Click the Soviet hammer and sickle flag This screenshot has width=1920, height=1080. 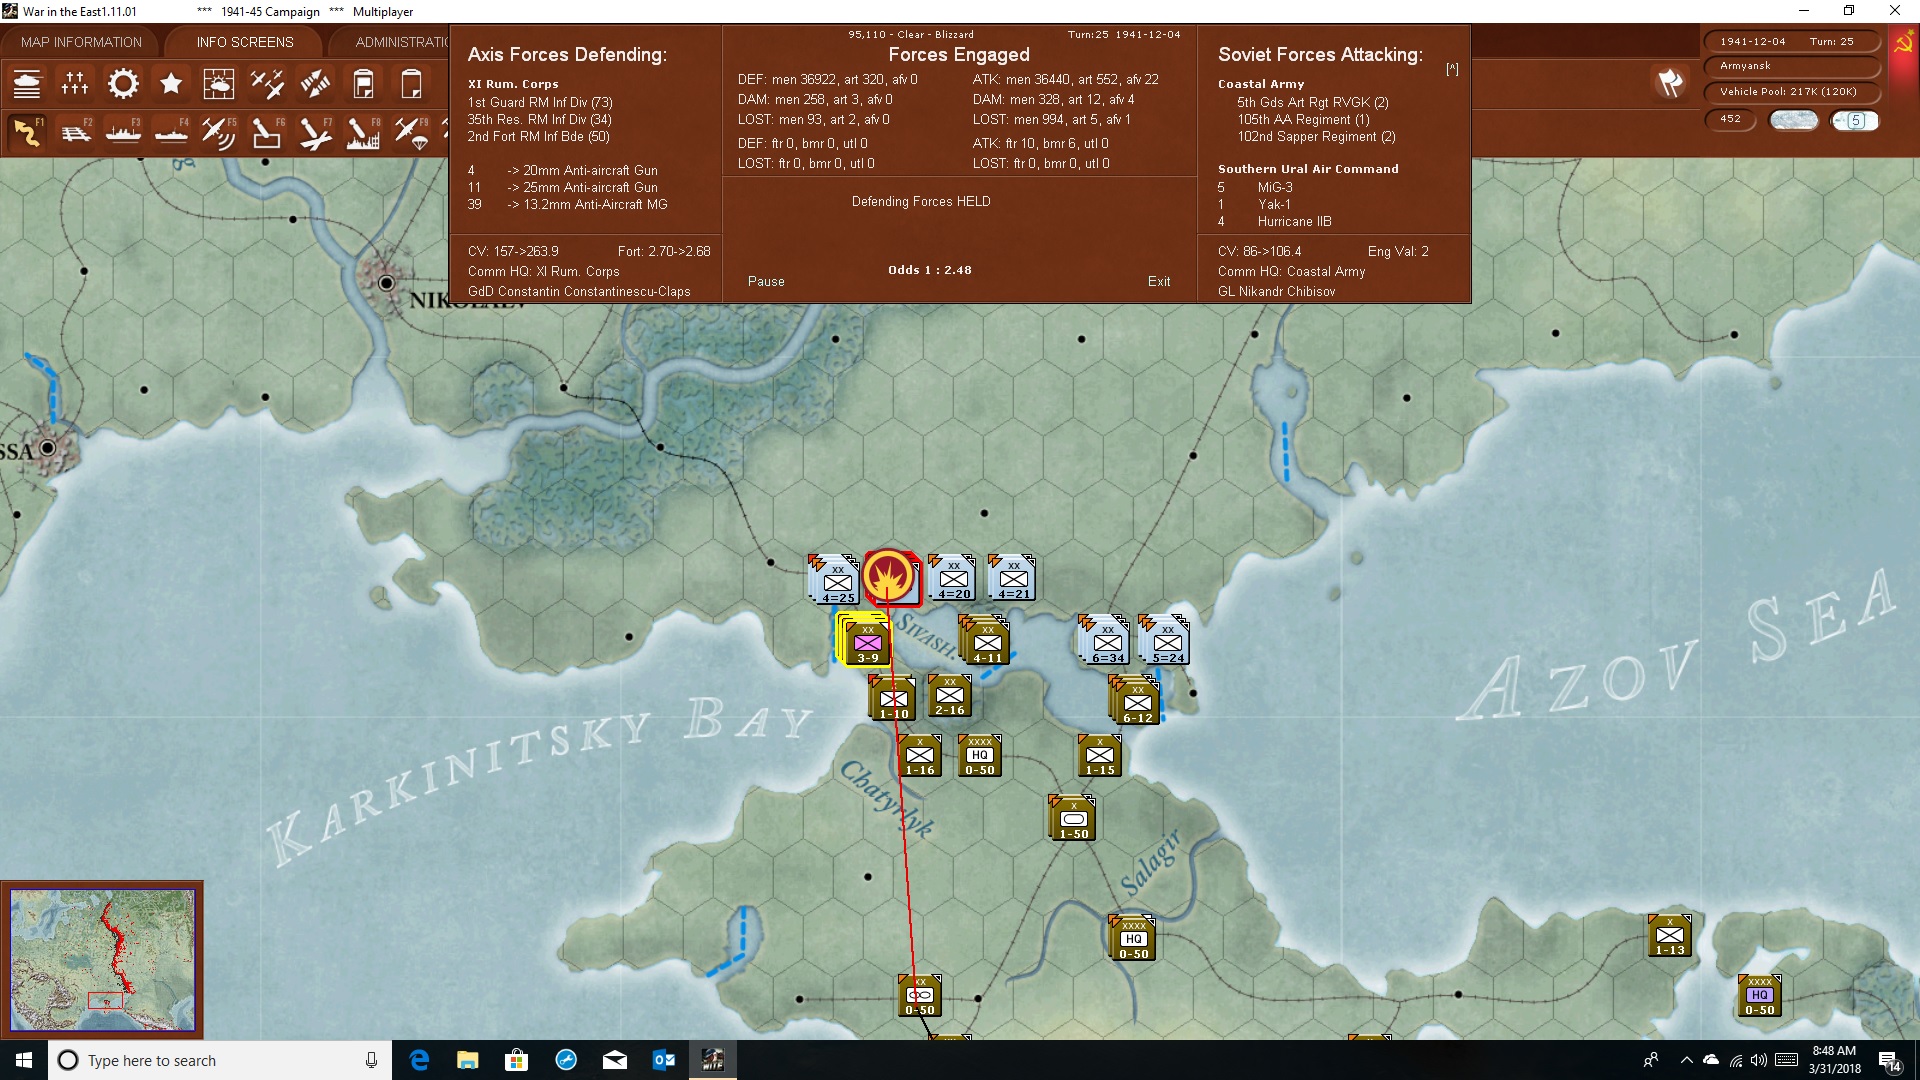[1903, 43]
